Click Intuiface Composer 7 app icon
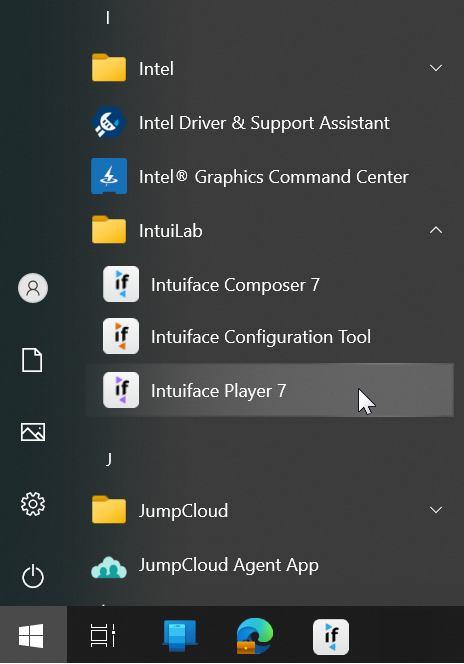The width and height of the screenshot is (464, 664). tap(121, 284)
